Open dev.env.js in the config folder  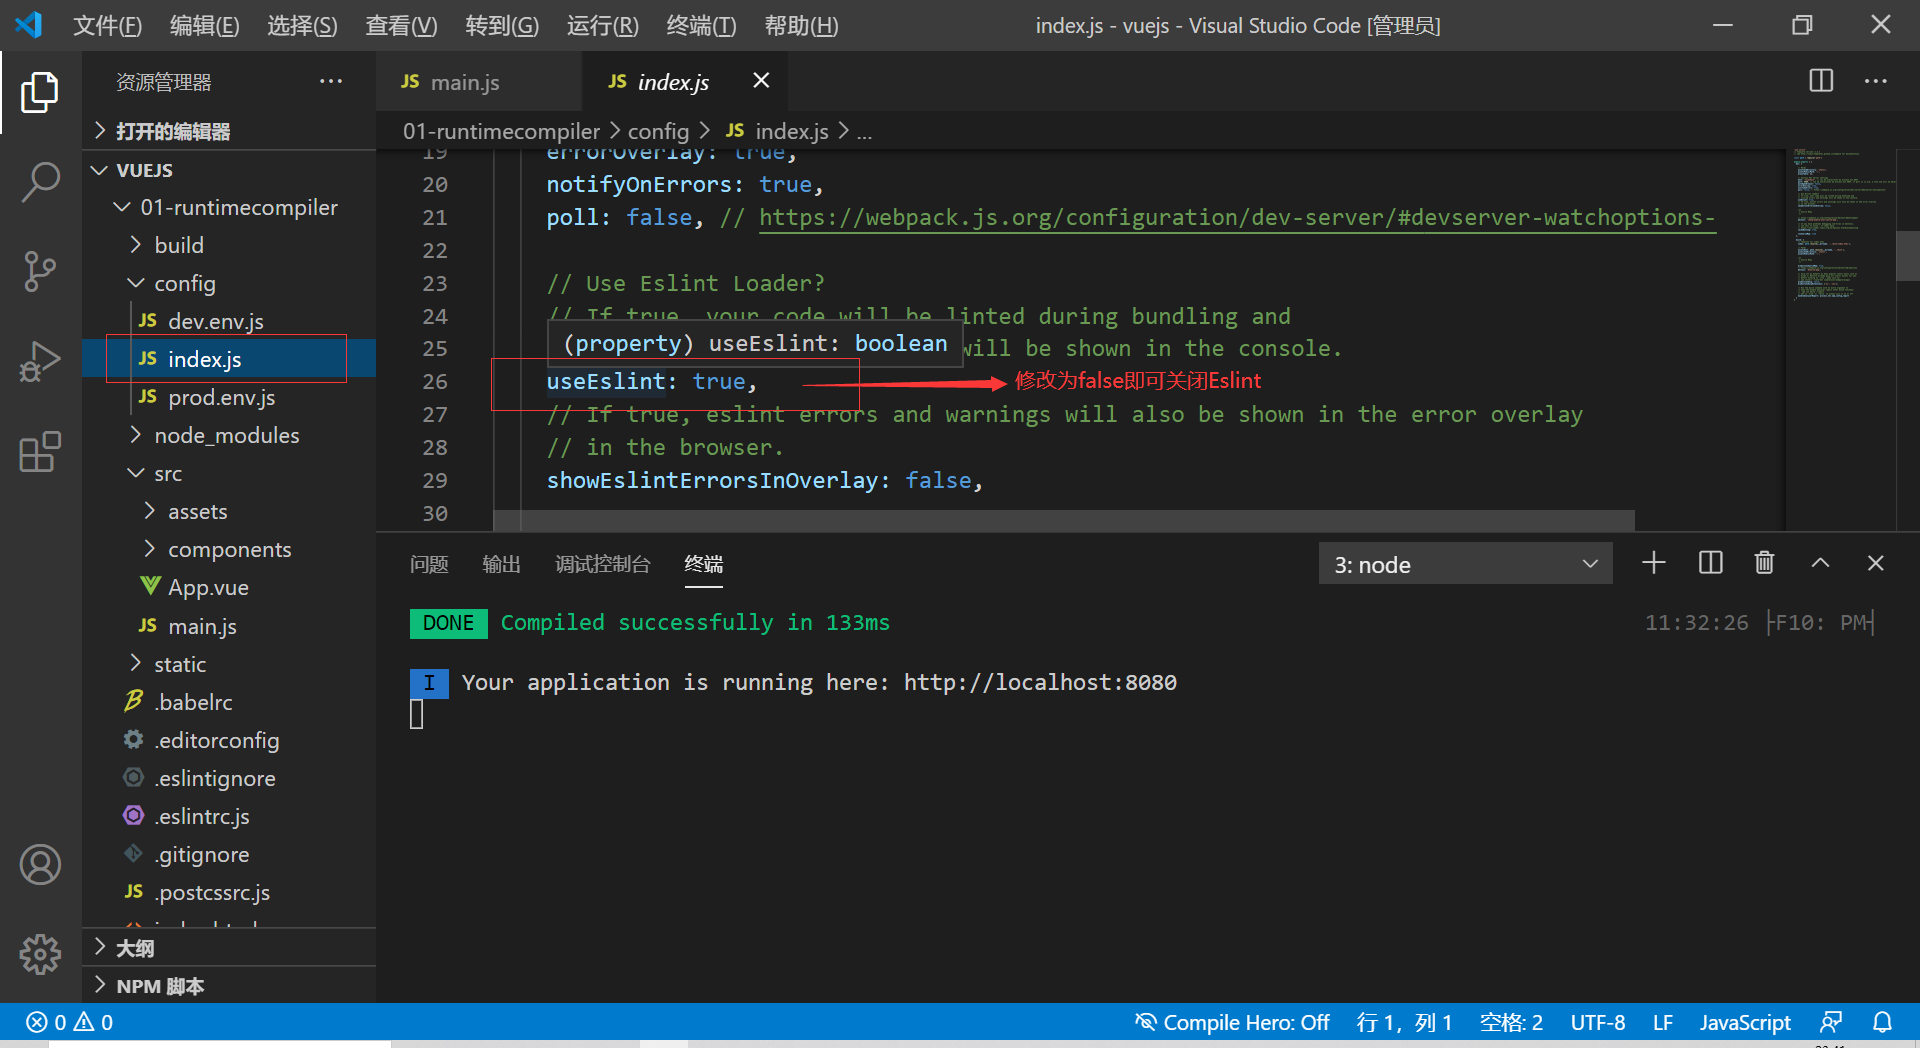point(216,321)
